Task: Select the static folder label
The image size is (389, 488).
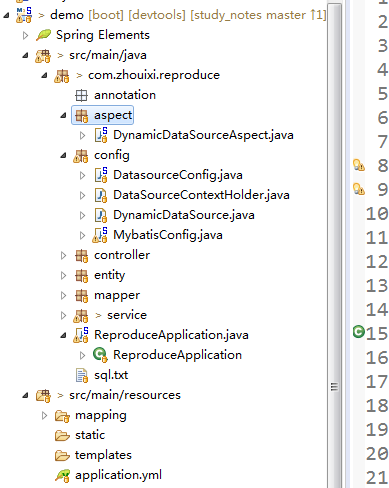Action: (90, 435)
